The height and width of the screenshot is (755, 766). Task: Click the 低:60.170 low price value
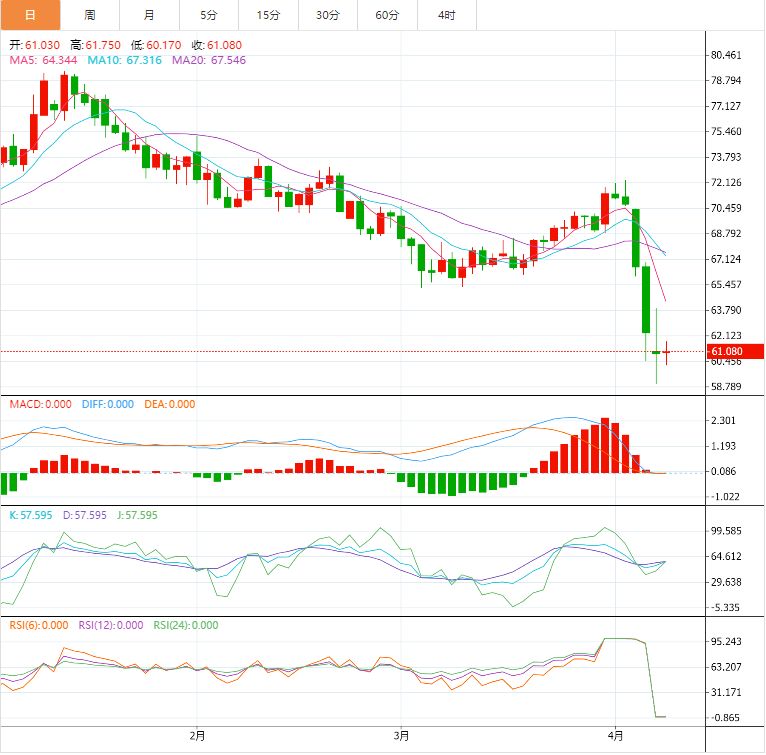click(156, 45)
